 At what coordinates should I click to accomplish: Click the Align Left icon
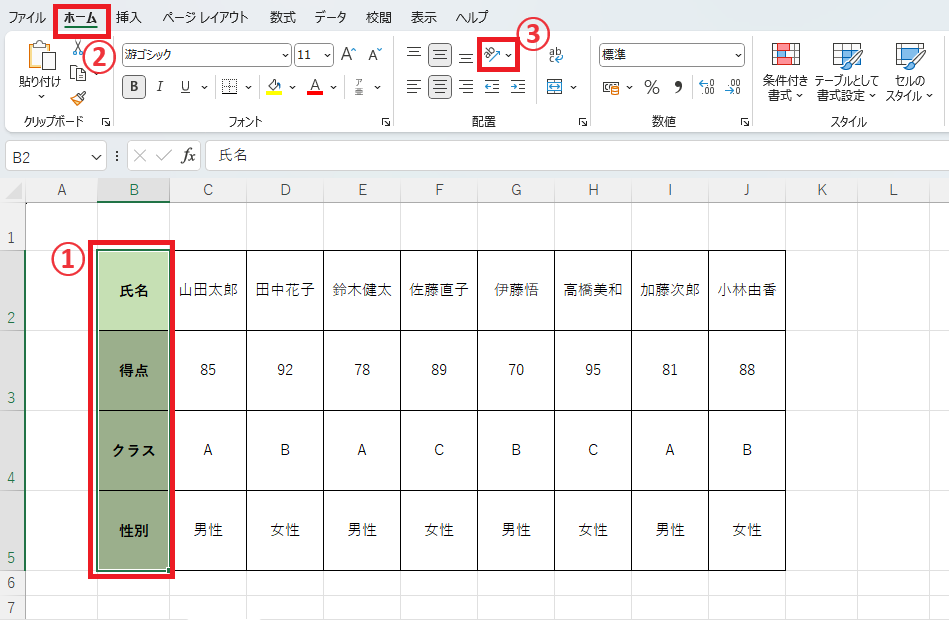(414, 87)
